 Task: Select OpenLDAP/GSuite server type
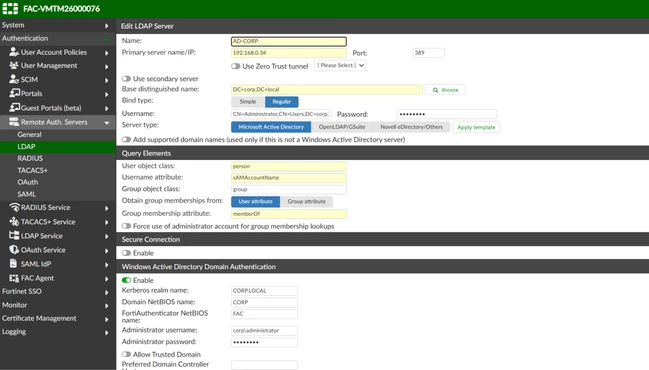342,127
